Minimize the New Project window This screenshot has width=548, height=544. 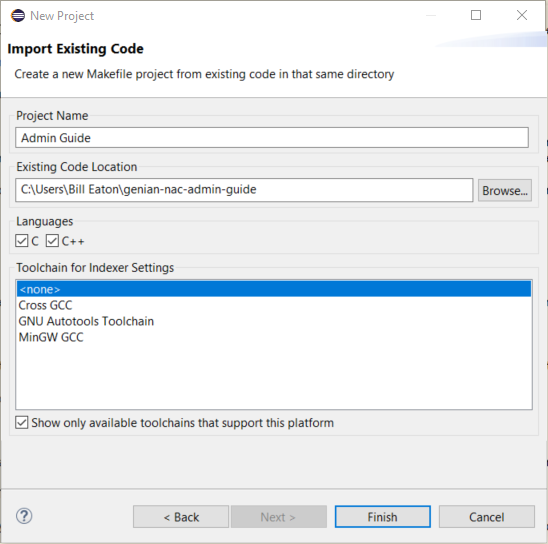pyautogui.click(x=431, y=15)
